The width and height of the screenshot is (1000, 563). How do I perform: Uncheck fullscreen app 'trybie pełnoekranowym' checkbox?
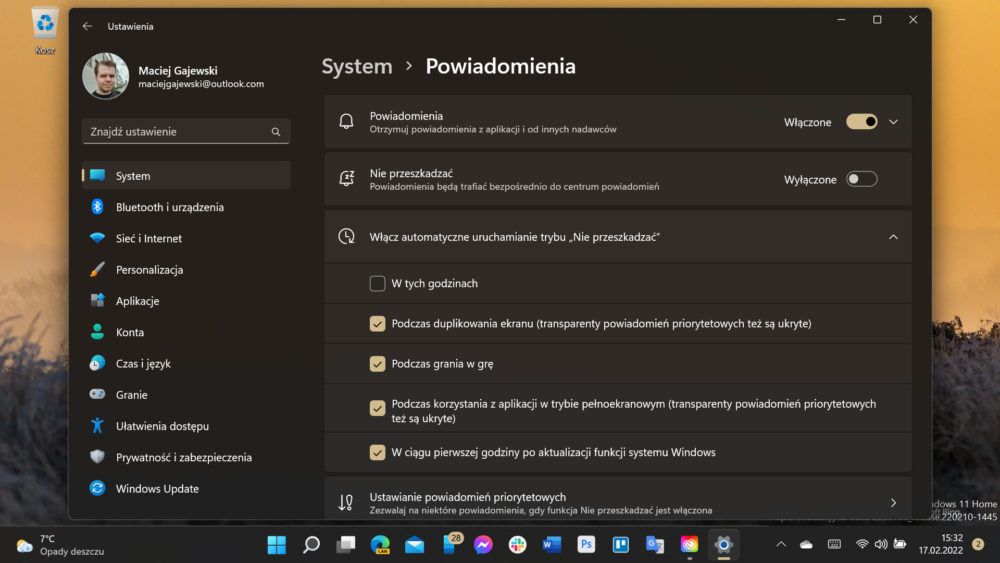[x=378, y=408]
